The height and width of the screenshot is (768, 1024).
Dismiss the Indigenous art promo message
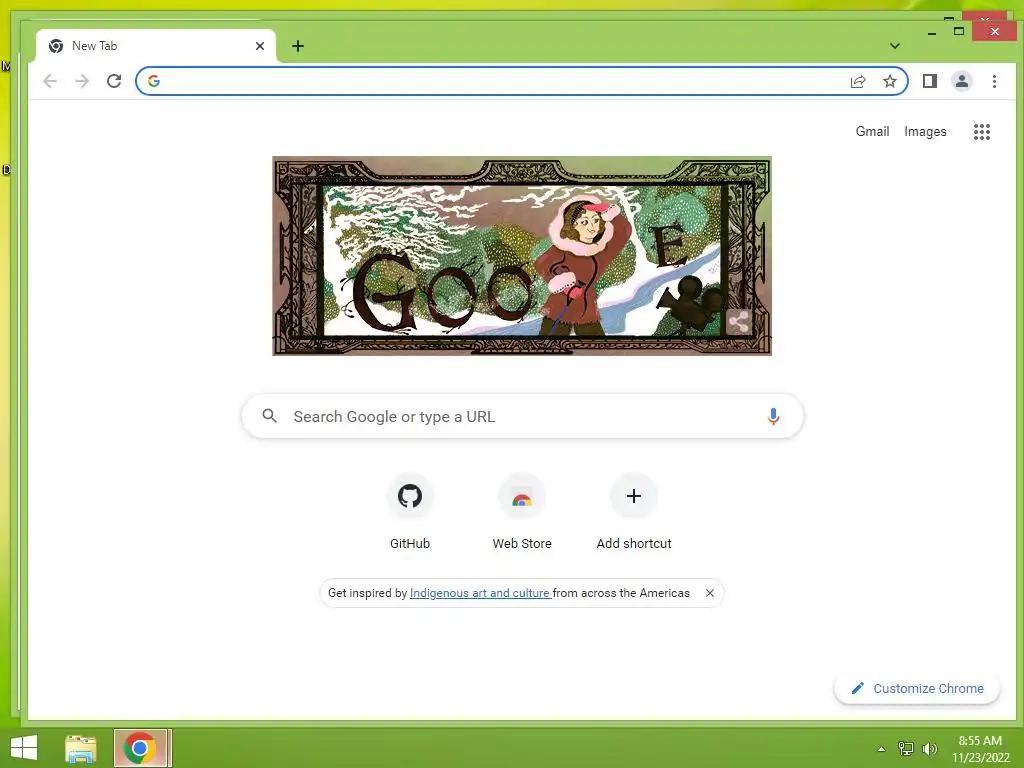710,593
